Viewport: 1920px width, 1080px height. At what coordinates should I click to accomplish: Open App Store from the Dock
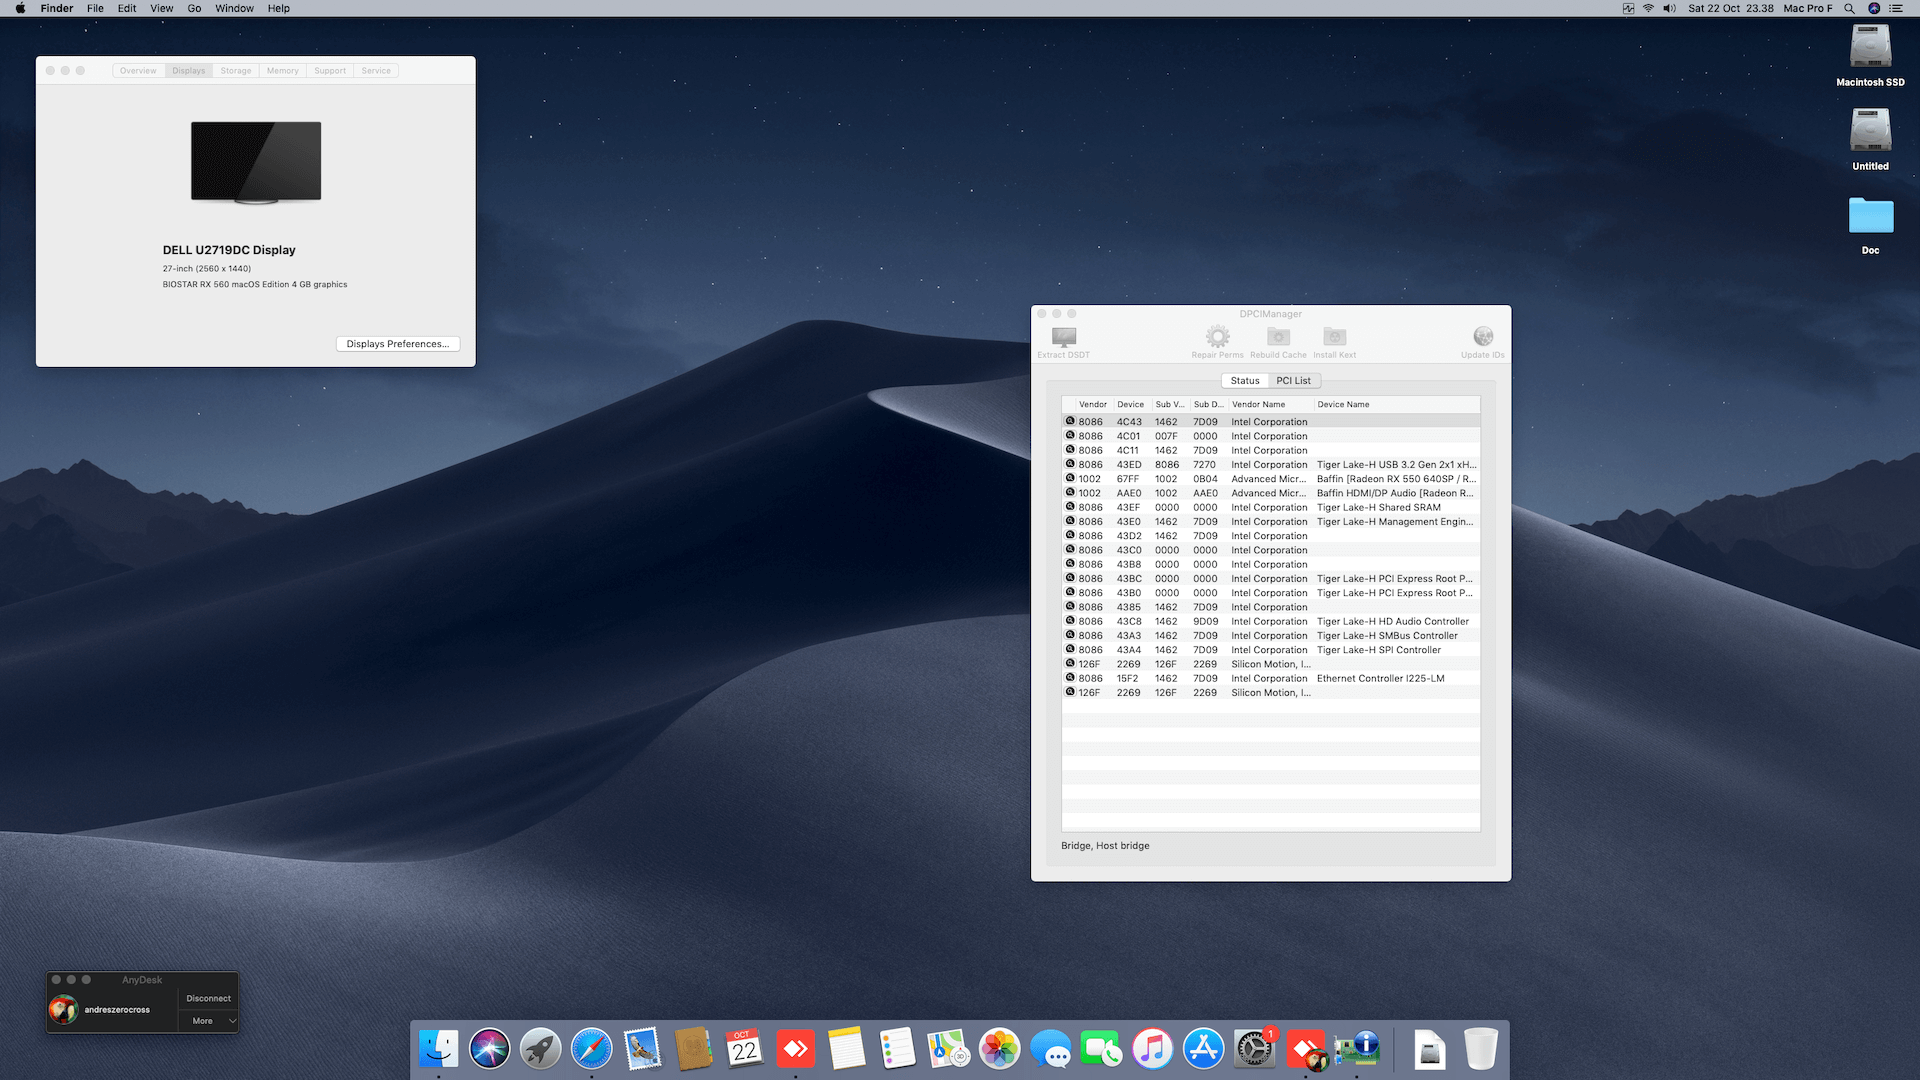point(1203,1049)
